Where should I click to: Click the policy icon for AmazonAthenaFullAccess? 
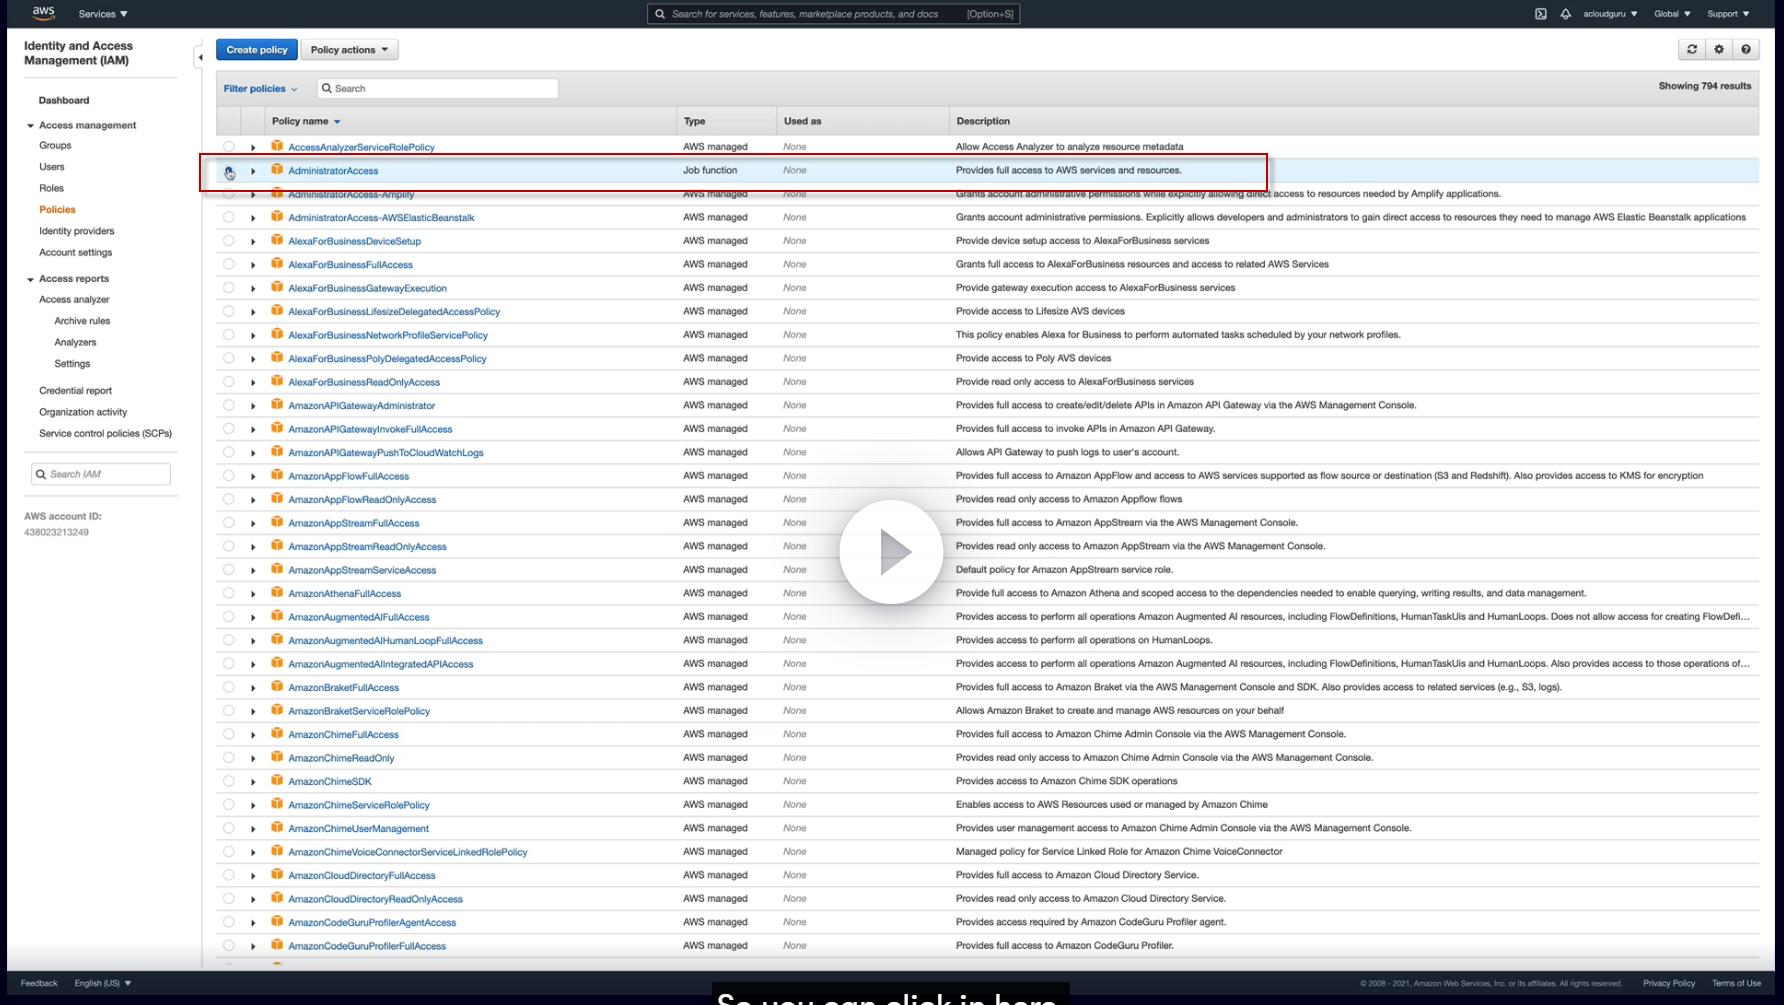[277, 593]
